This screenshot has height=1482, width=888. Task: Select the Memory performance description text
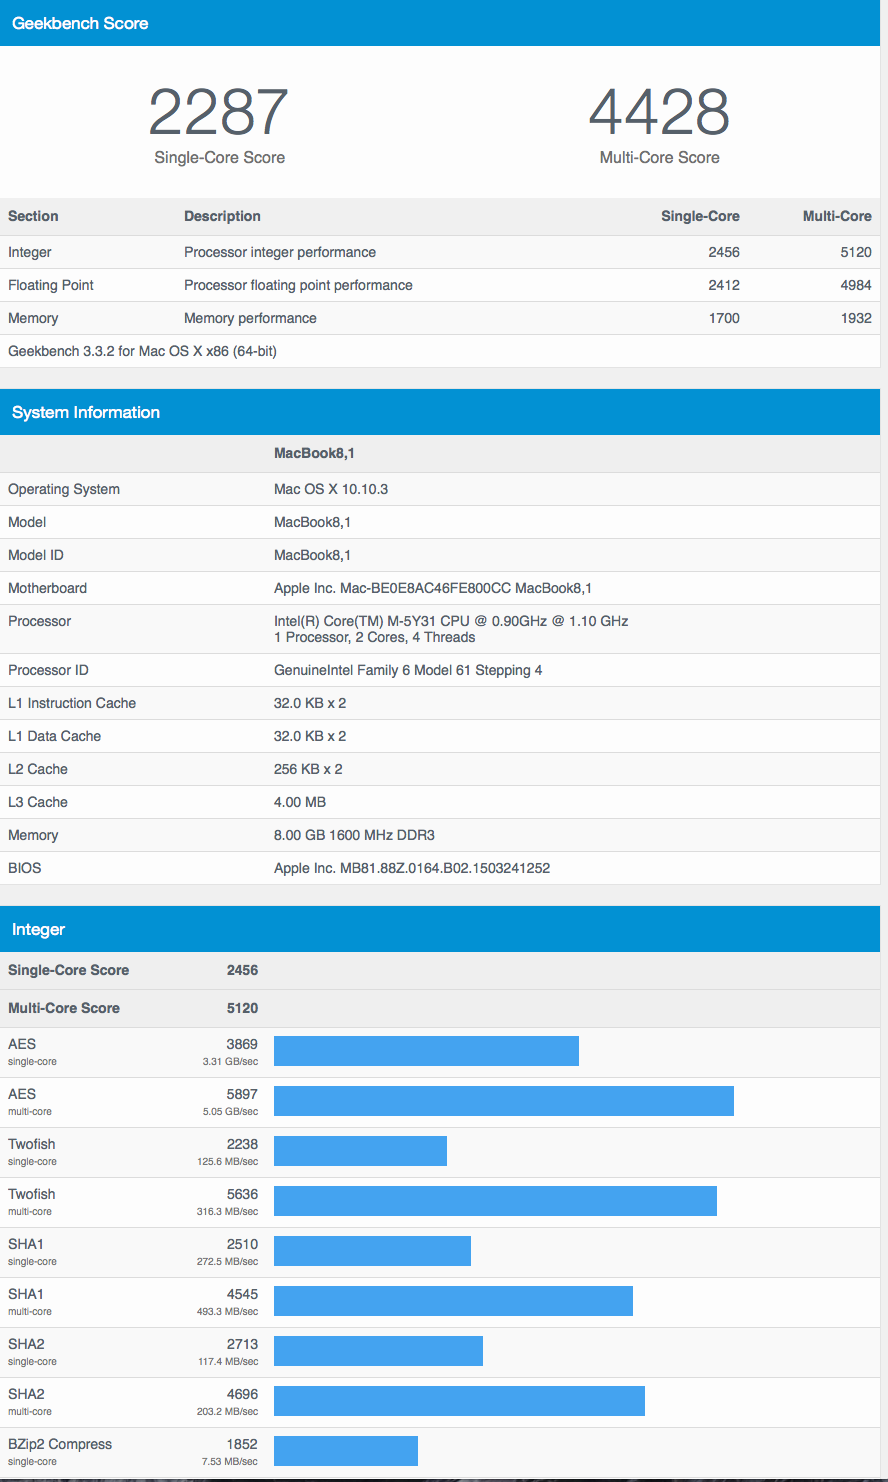pos(250,318)
